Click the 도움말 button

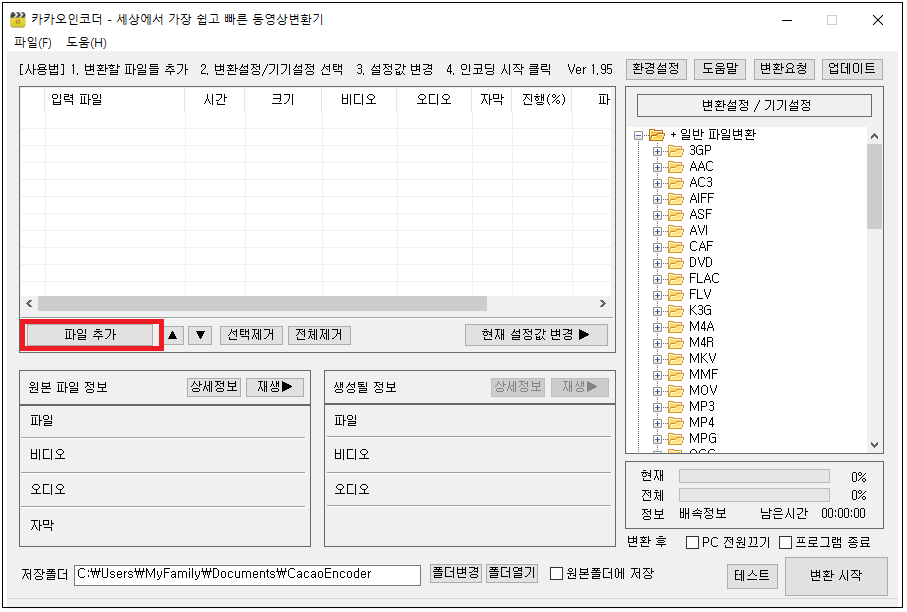pyautogui.click(x=720, y=69)
